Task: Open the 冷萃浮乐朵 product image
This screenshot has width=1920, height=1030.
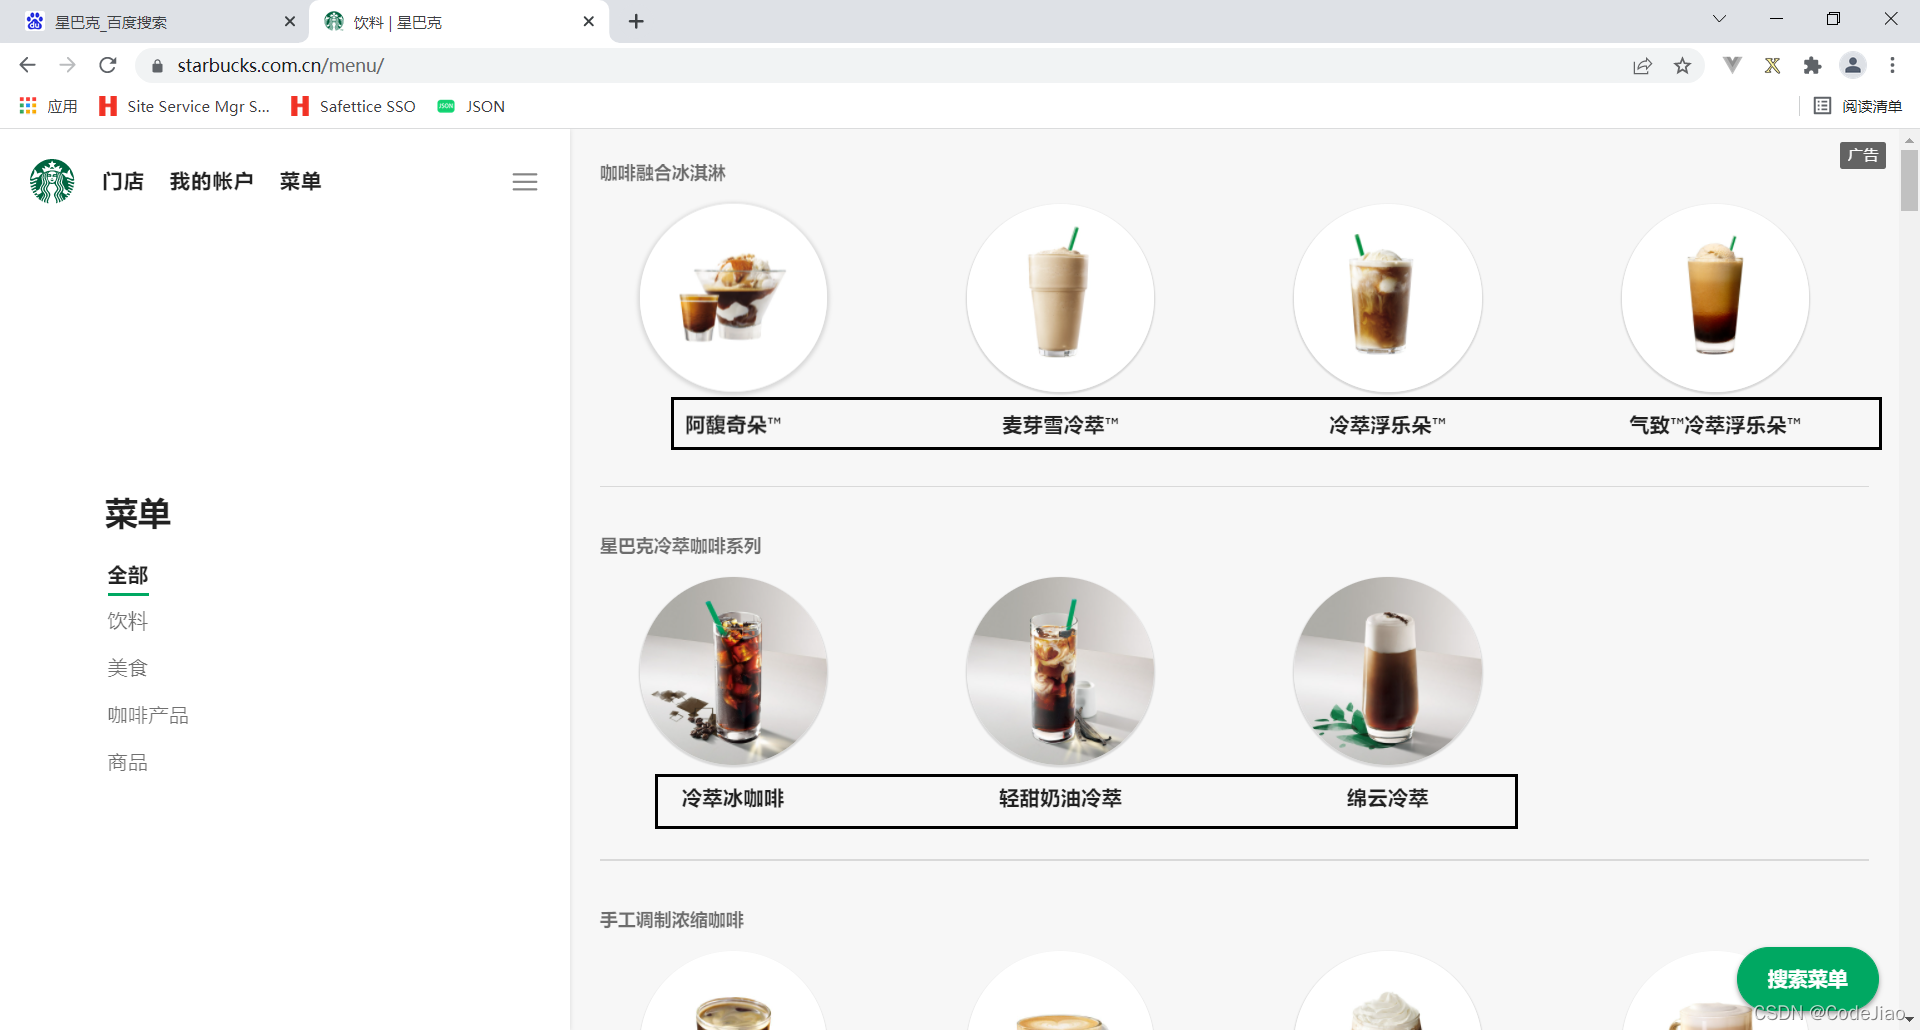Action: click(1387, 298)
